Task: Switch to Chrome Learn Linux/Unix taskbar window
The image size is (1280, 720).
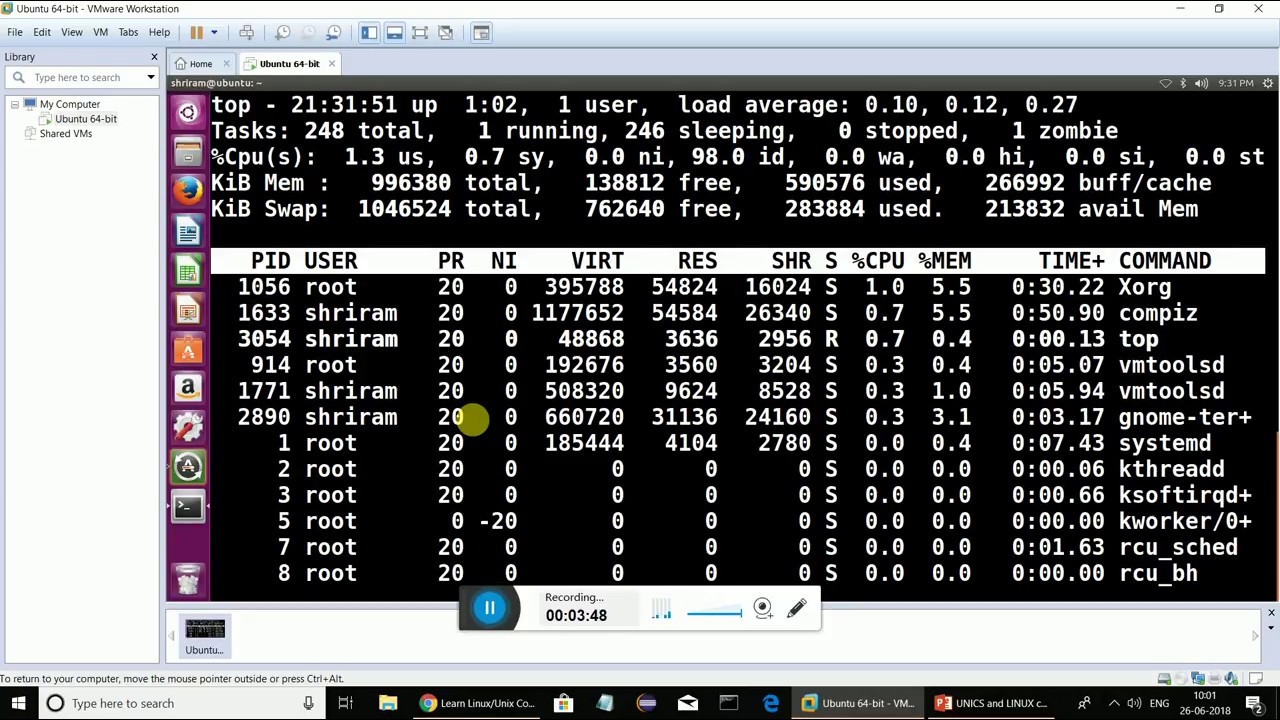Action: pyautogui.click(x=478, y=703)
